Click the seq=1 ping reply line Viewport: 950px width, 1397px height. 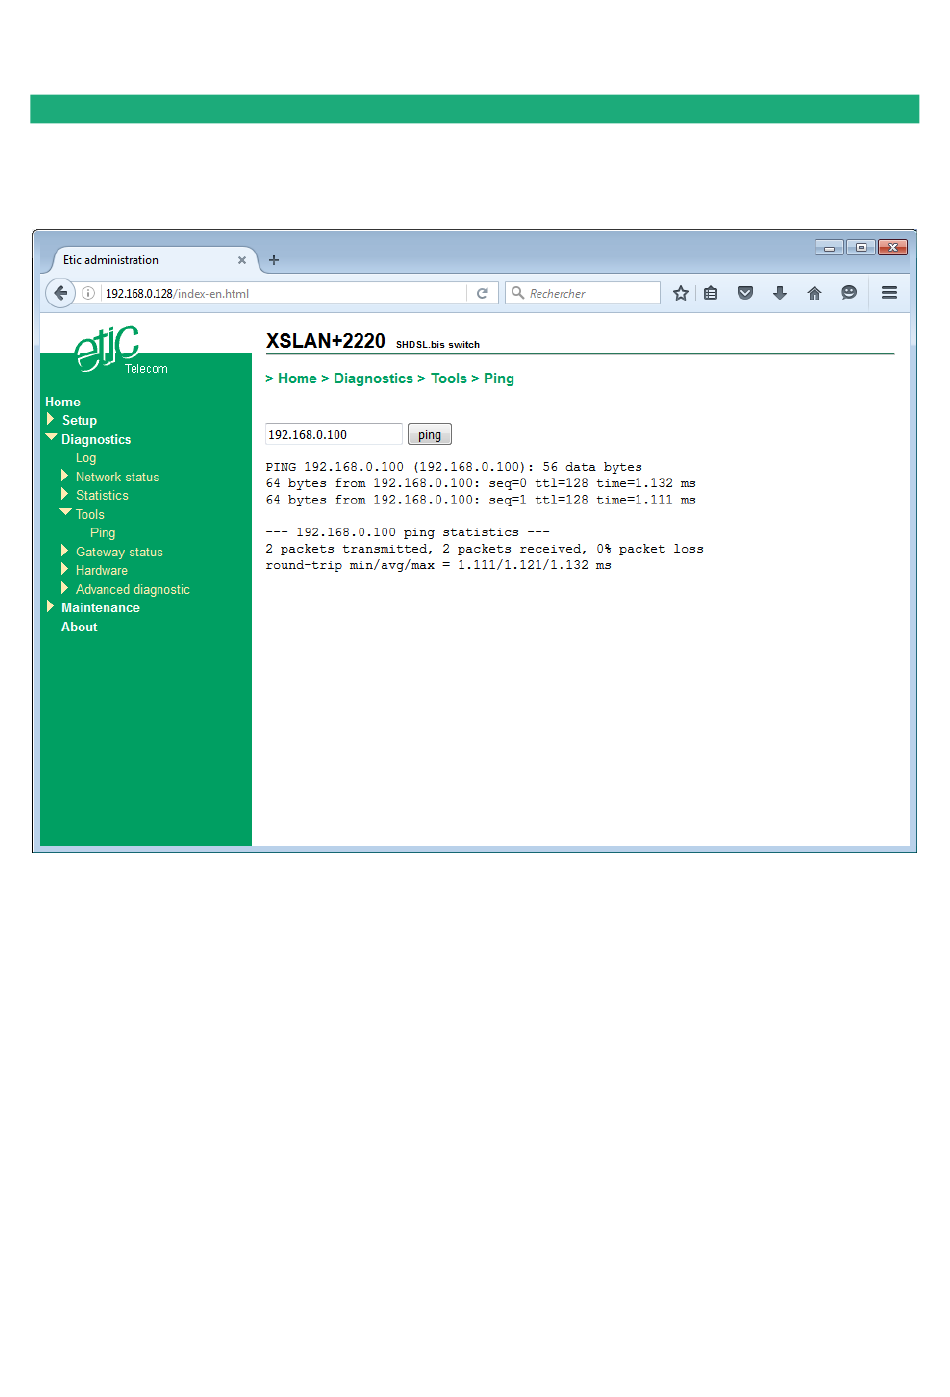480,500
